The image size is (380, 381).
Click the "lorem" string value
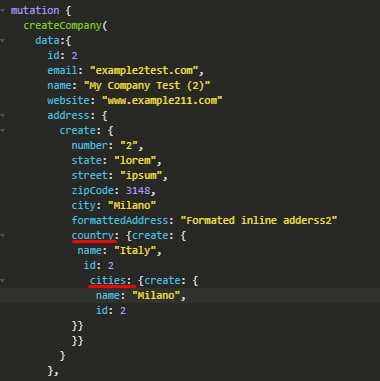coord(135,160)
